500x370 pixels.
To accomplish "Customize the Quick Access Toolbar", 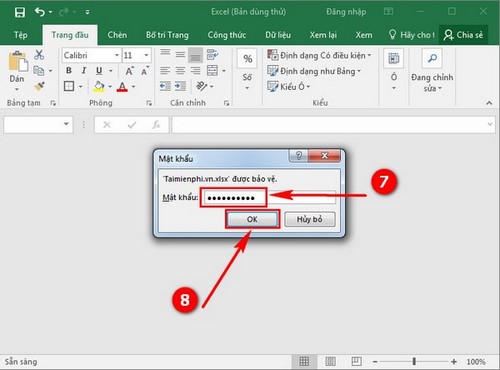I will point(87,12).
